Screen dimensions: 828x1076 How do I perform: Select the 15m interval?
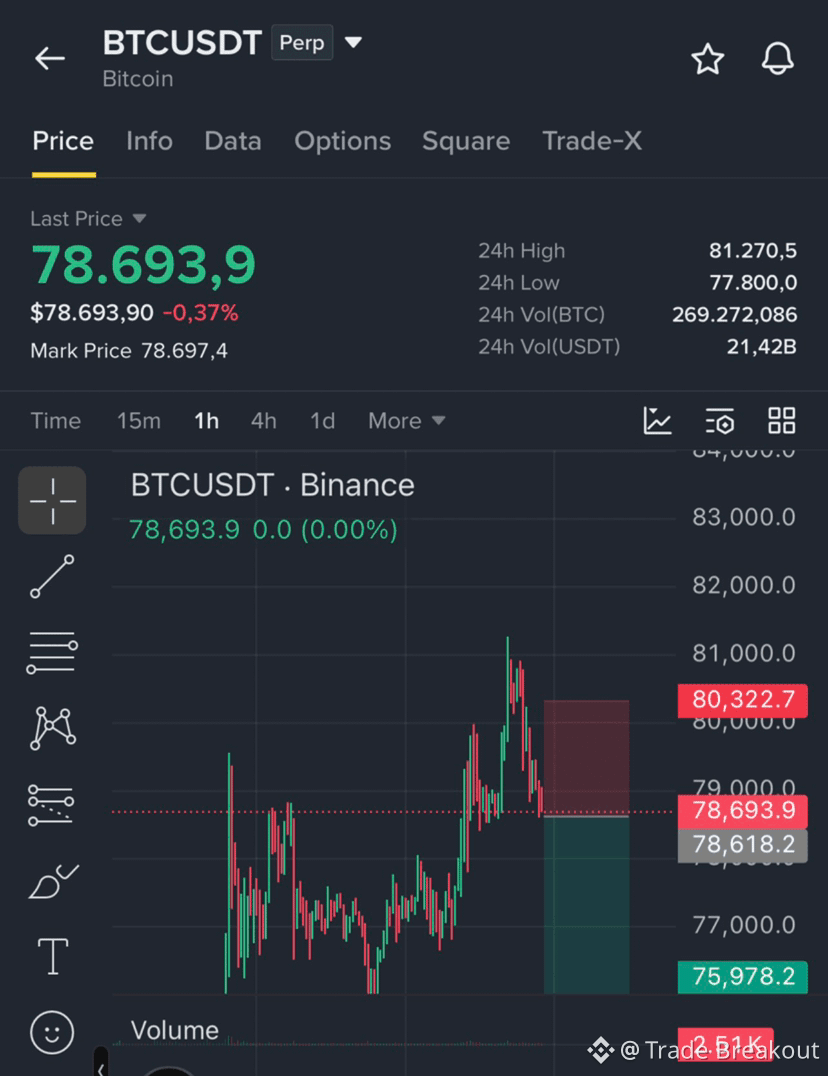coord(139,421)
